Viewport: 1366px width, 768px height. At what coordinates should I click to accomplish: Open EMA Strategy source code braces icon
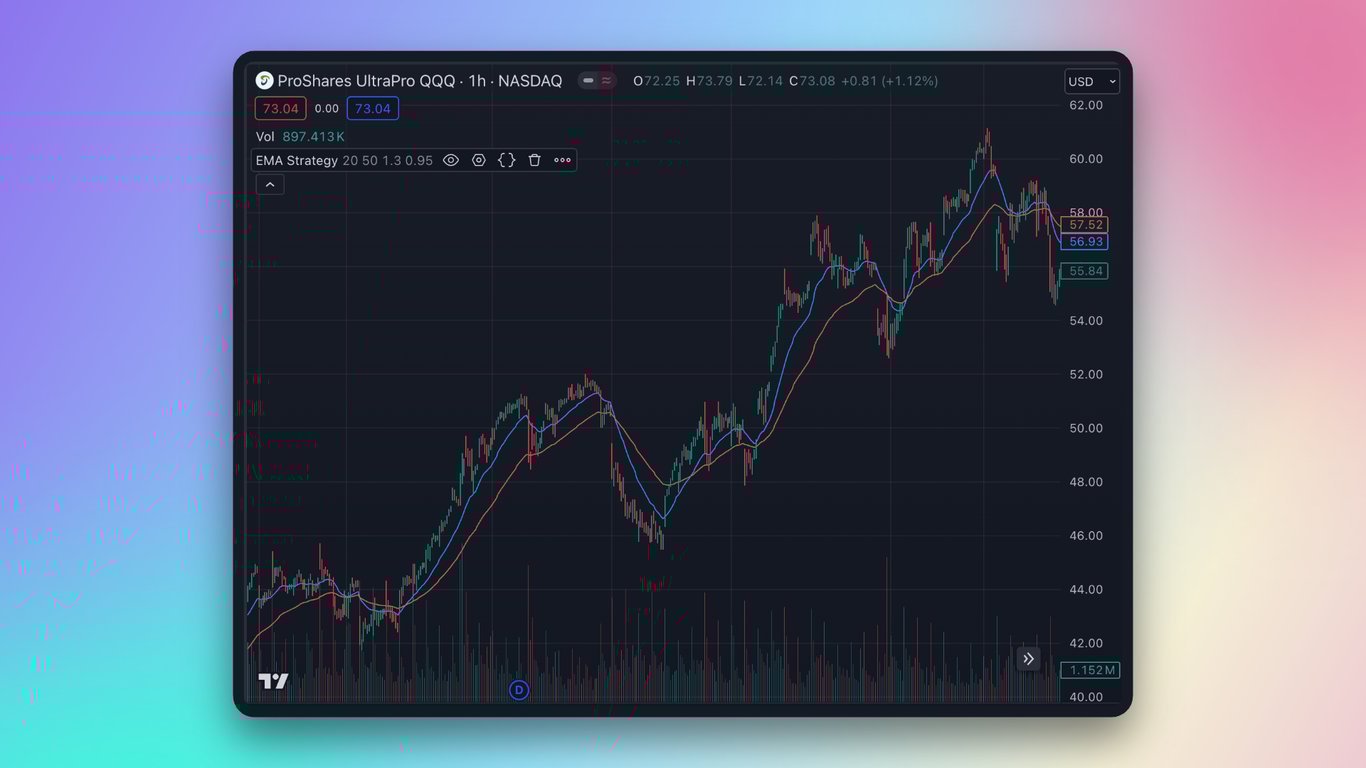coord(507,160)
